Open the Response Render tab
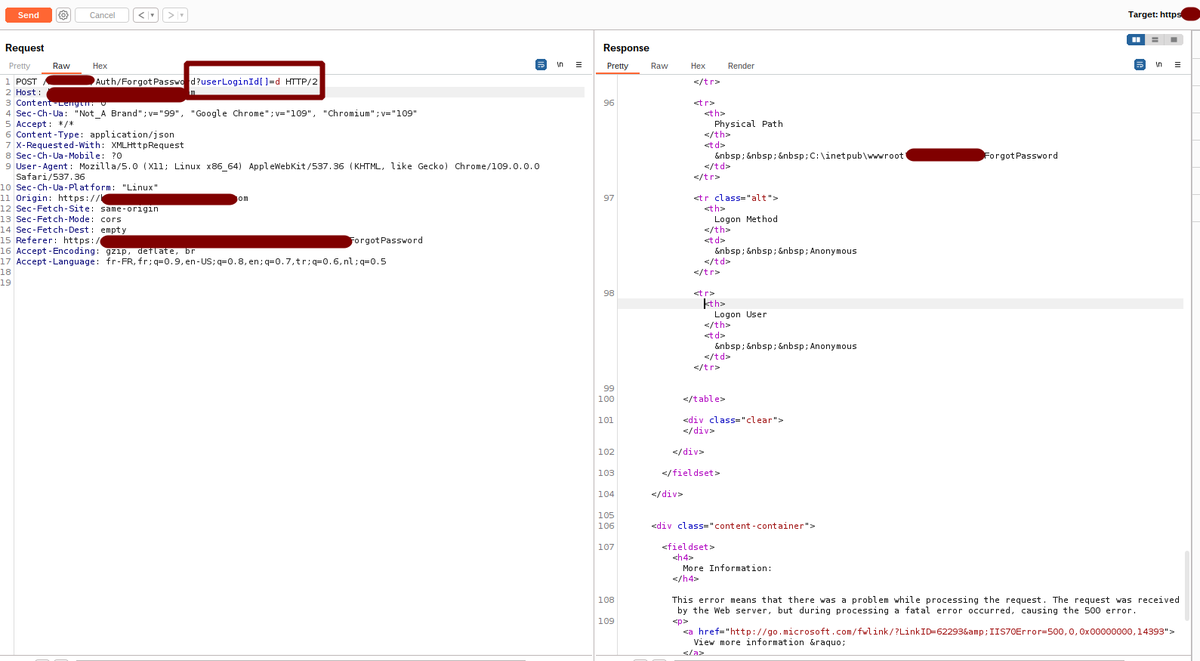 click(x=741, y=66)
